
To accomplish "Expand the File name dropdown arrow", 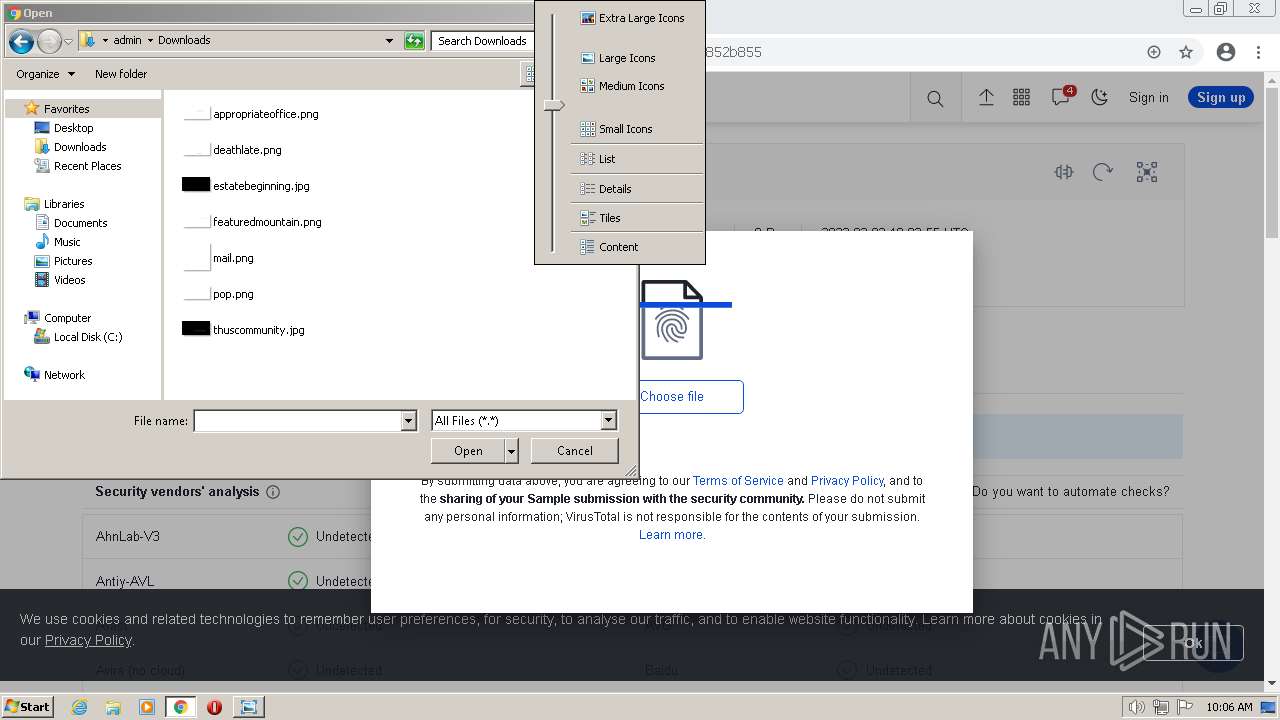I will tap(408, 421).
